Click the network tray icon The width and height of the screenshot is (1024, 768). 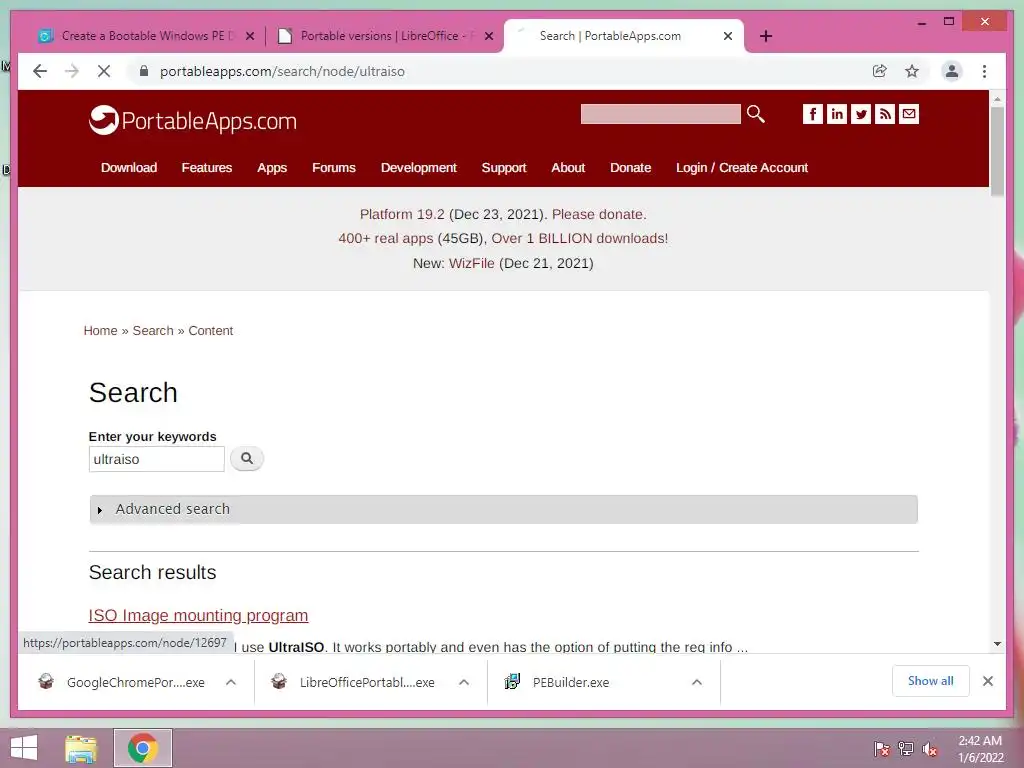click(906, 749)
